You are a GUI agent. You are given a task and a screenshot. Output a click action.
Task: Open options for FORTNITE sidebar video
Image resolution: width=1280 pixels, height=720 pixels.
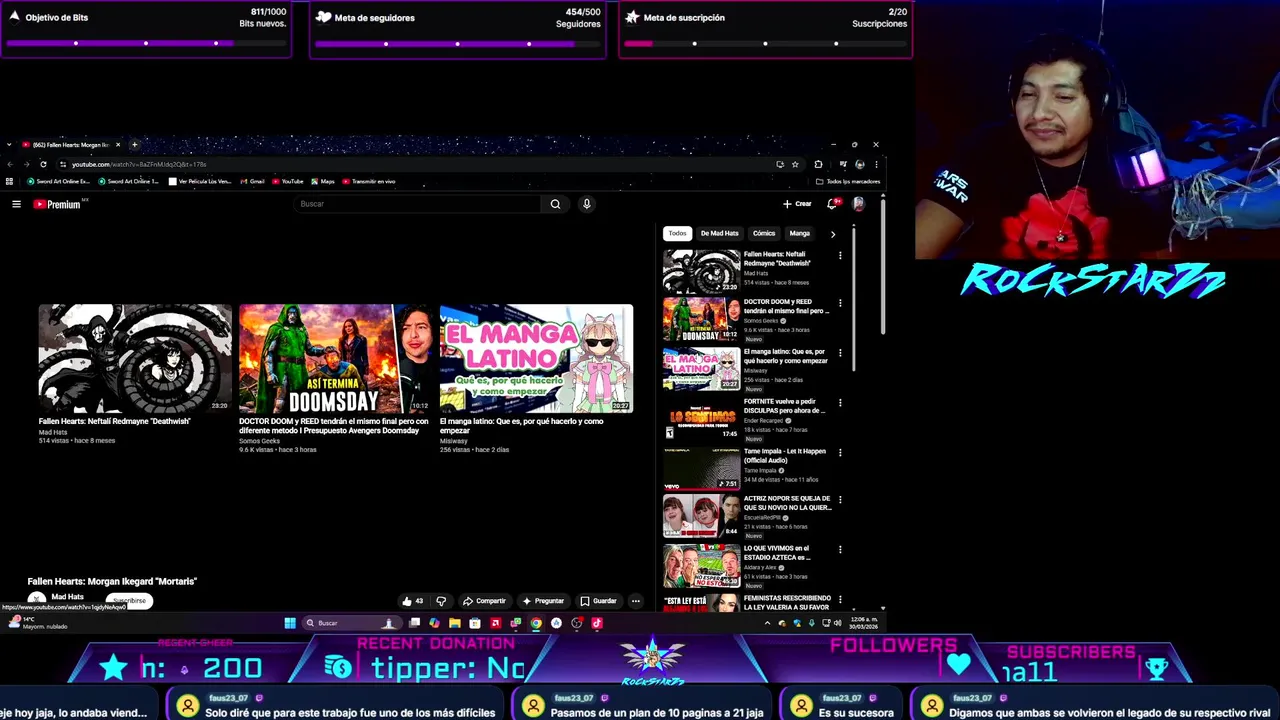(840, 403)
